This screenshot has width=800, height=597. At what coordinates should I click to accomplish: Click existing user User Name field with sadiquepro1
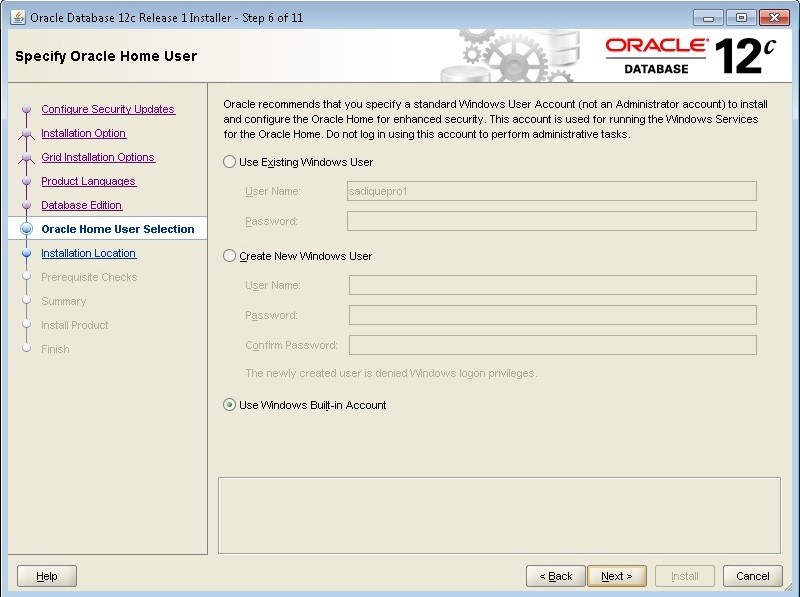pyautogui.click(x=552, y=191)
